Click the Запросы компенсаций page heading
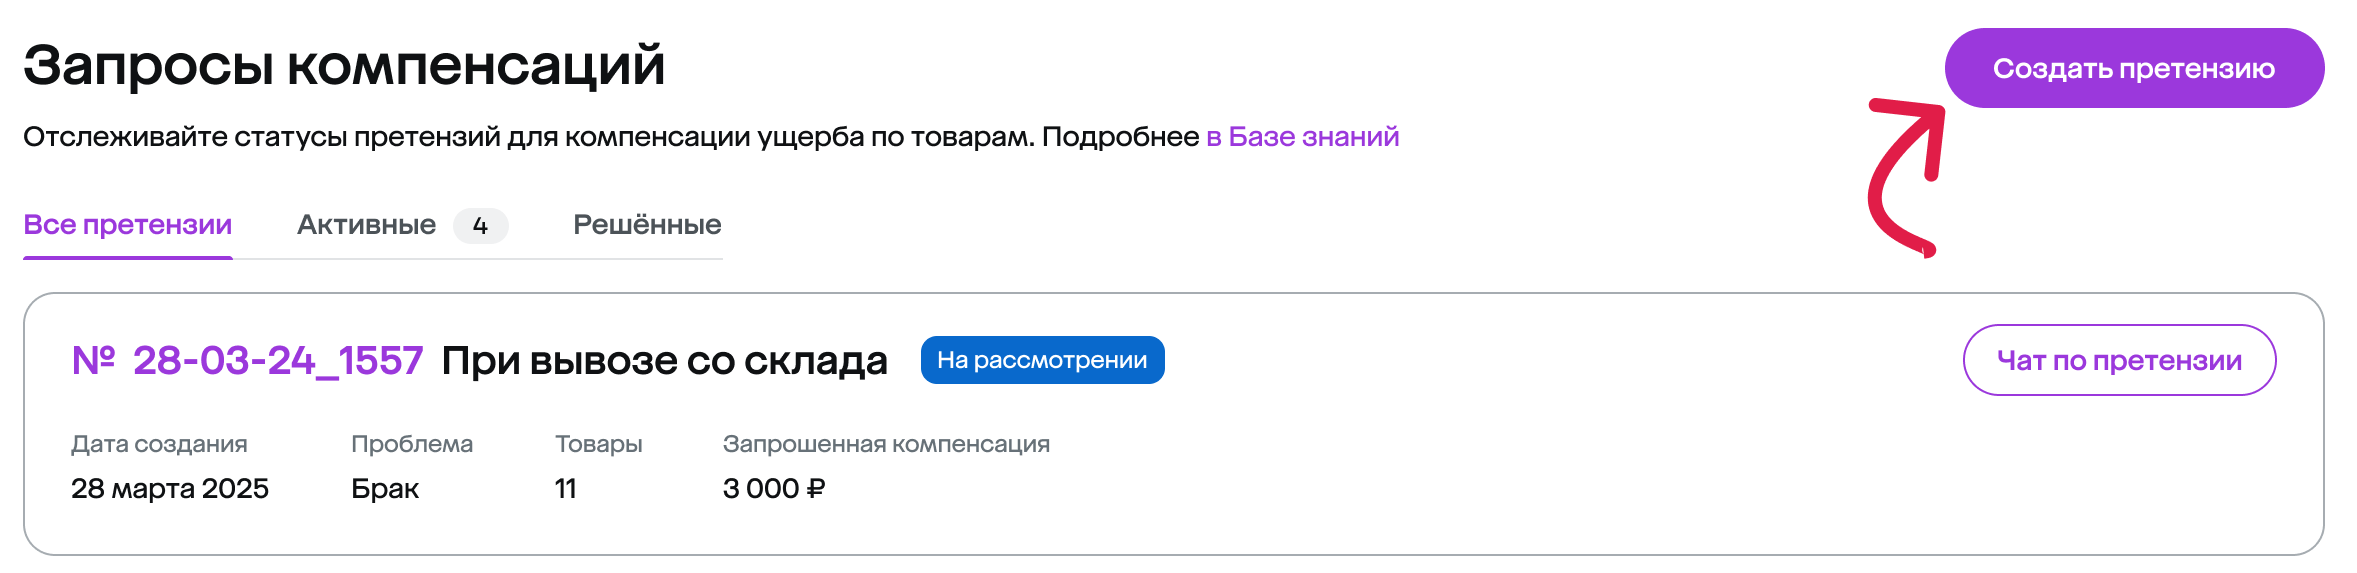This screenshot has height=573, width=2357. click(344, 66)
